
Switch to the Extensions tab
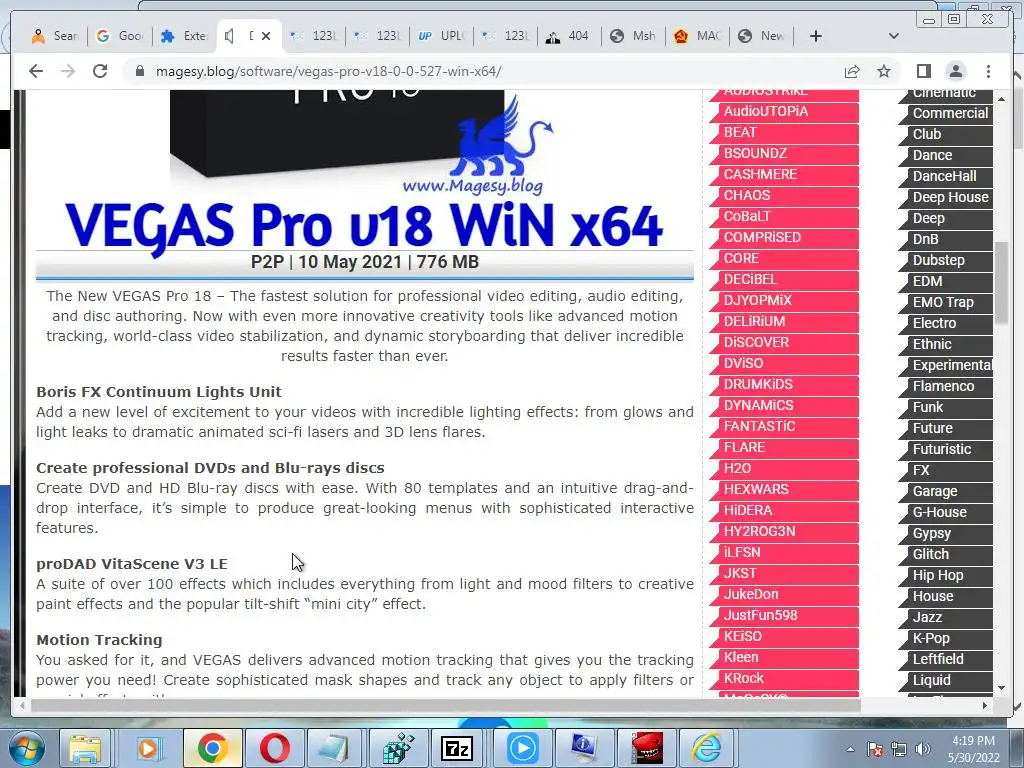(184, 36)
